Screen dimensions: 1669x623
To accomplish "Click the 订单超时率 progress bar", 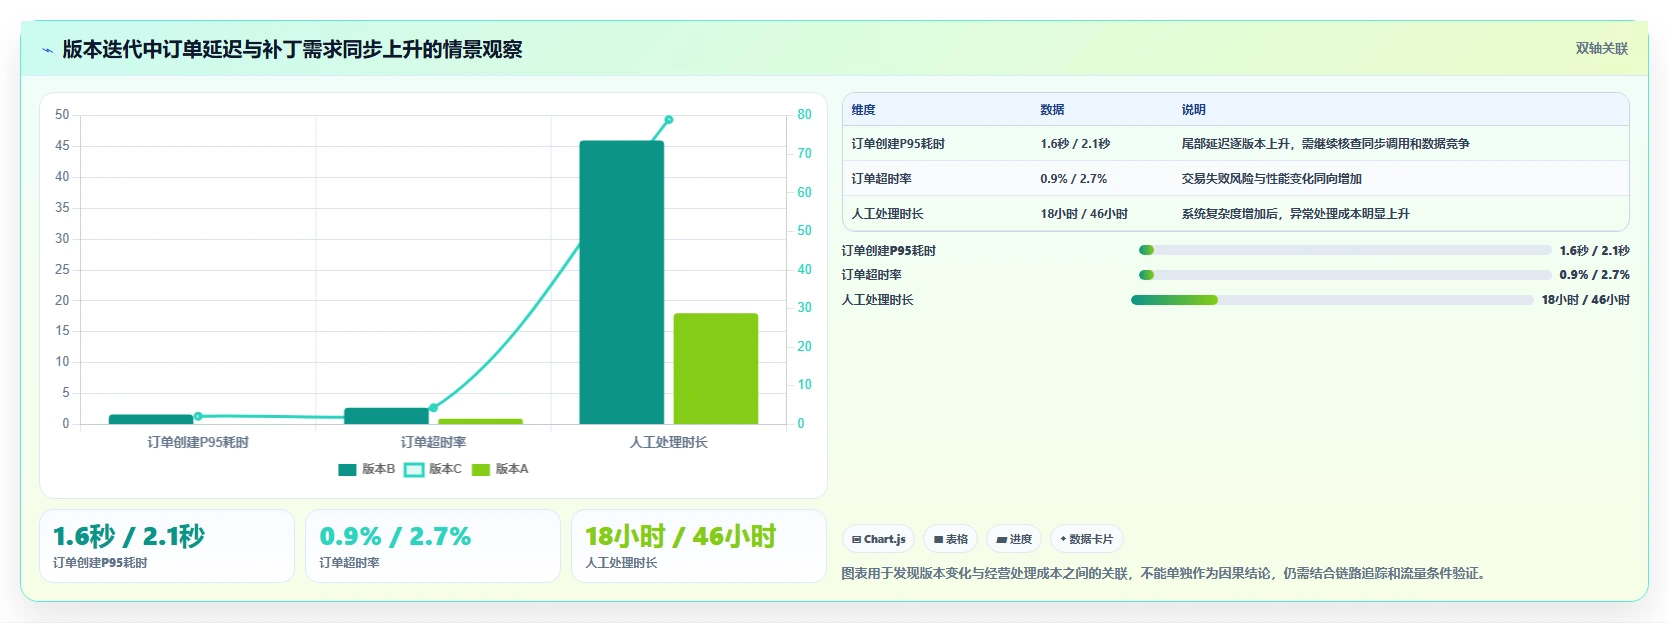I will [x=1345, y=275].
